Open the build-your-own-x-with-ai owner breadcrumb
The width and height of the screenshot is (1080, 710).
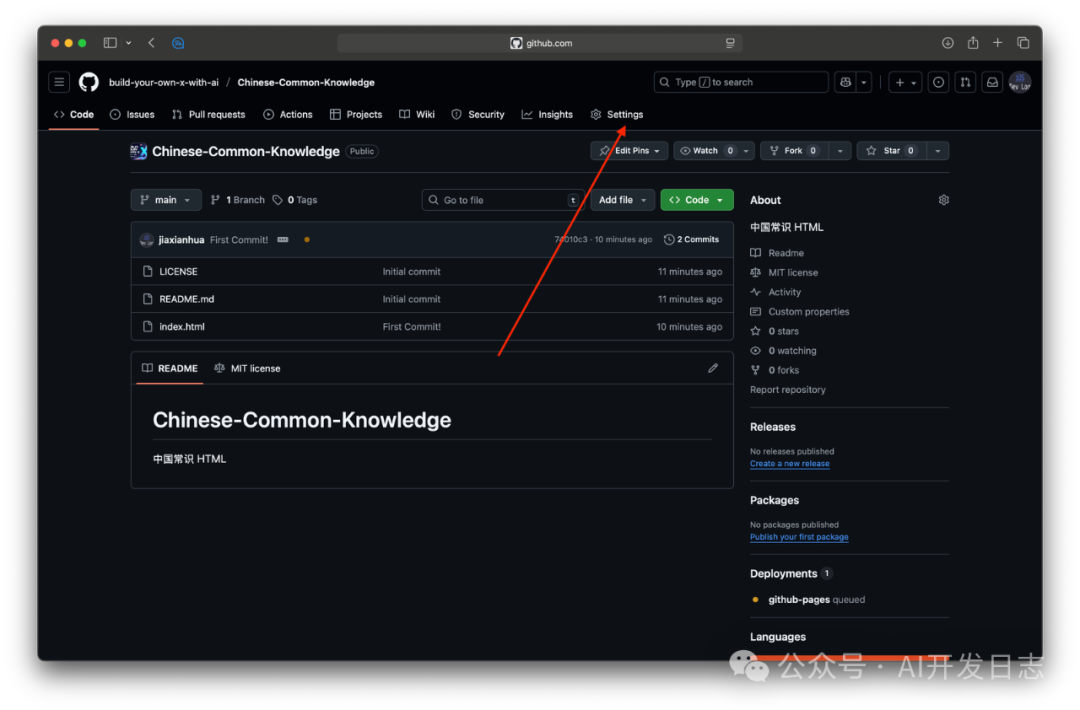pos(163,82)
